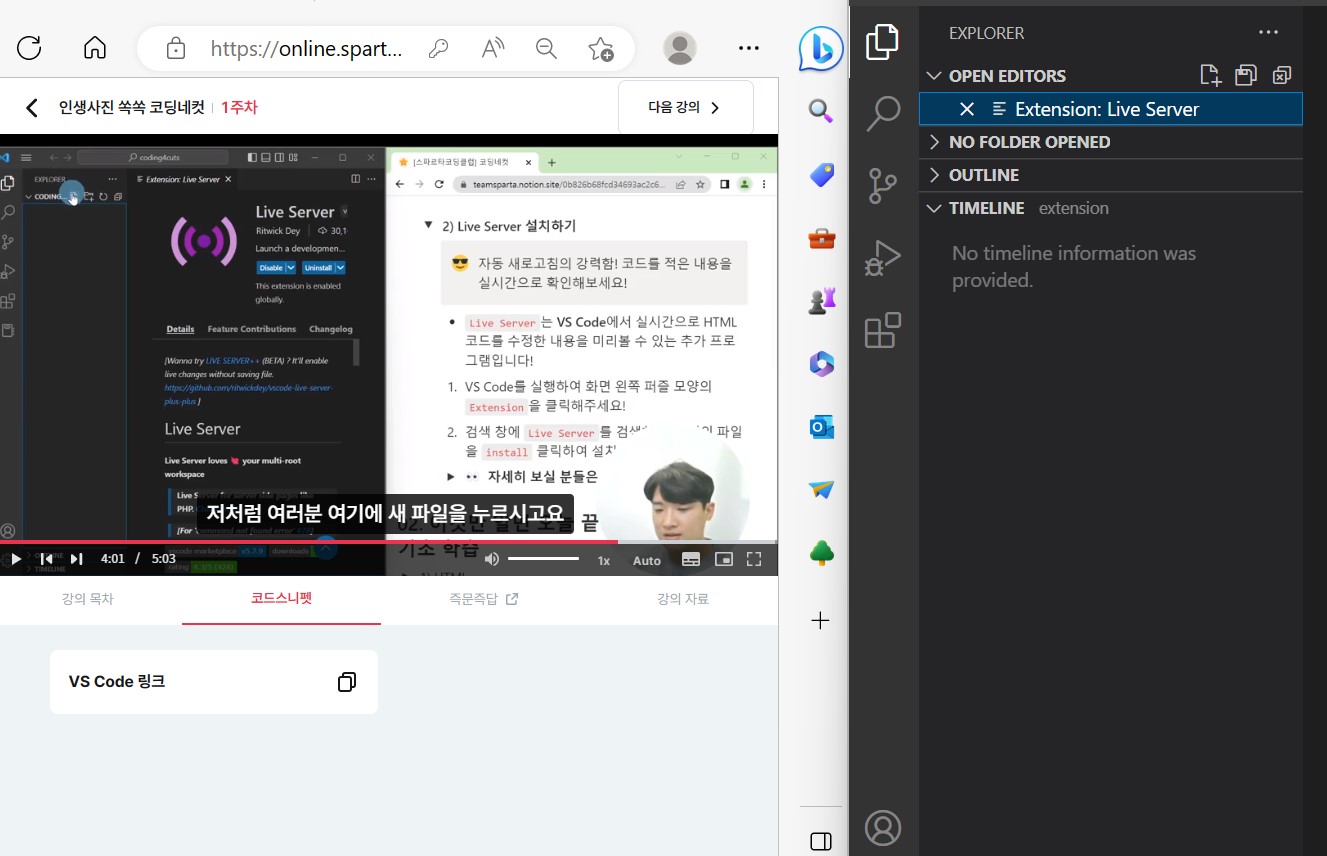Open the Search view in VS Code

click(883, 114)
